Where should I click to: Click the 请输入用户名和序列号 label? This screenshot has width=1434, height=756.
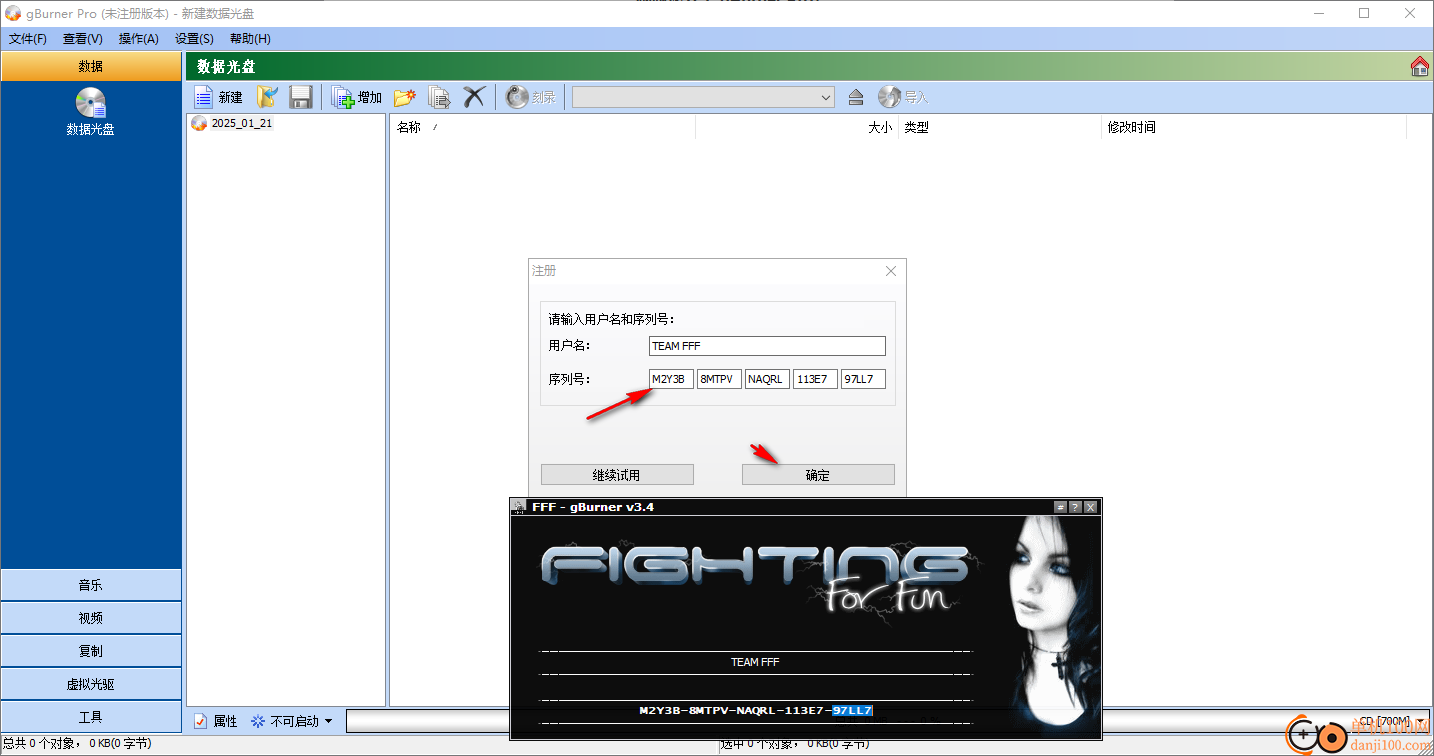pos(611,320)
